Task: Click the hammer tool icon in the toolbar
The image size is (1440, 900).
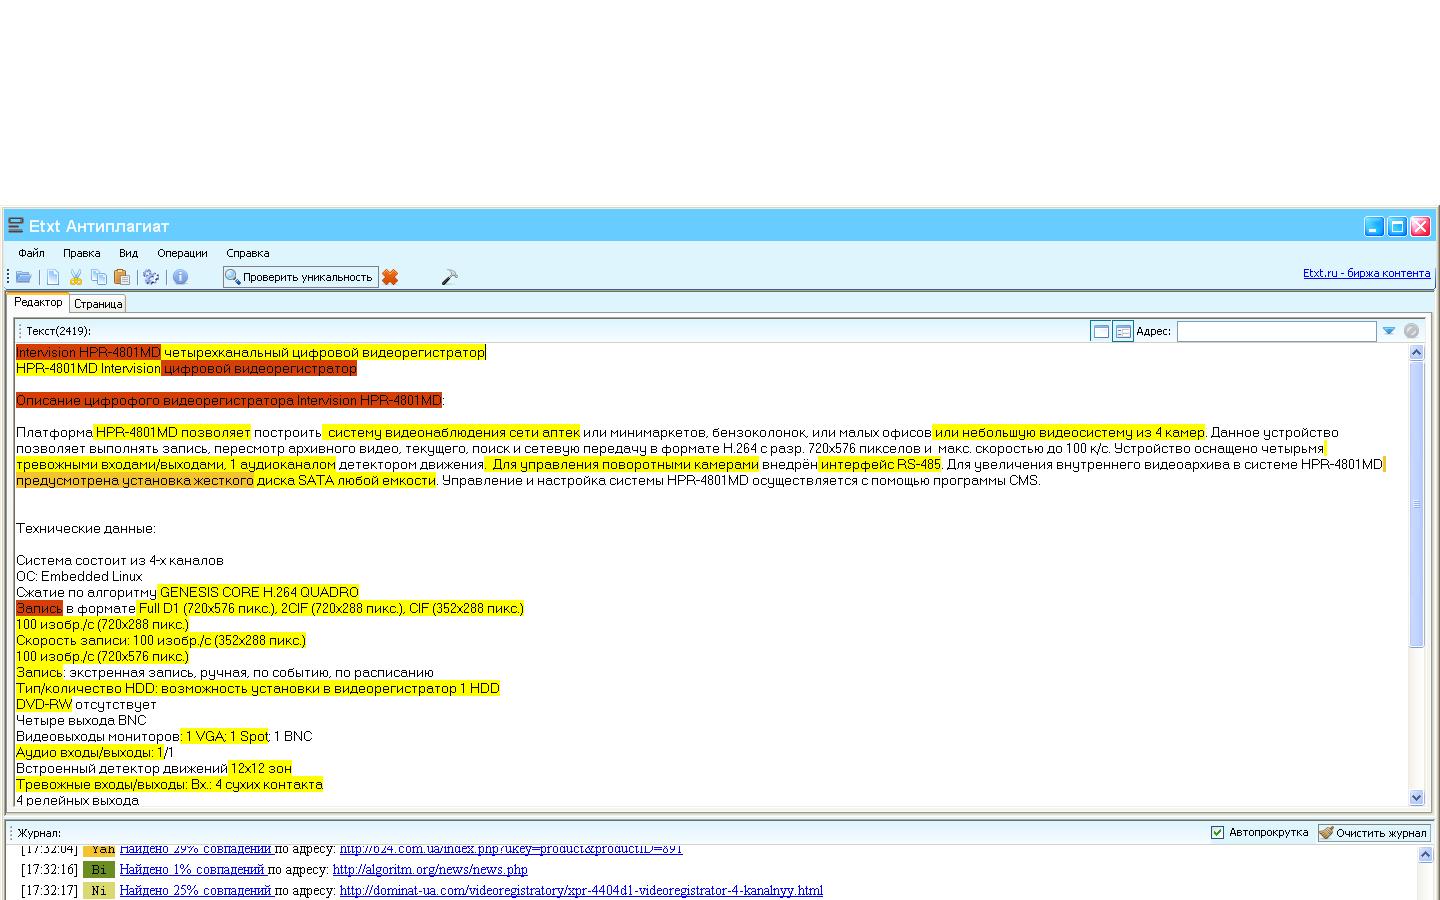Action: pos(449,277)
